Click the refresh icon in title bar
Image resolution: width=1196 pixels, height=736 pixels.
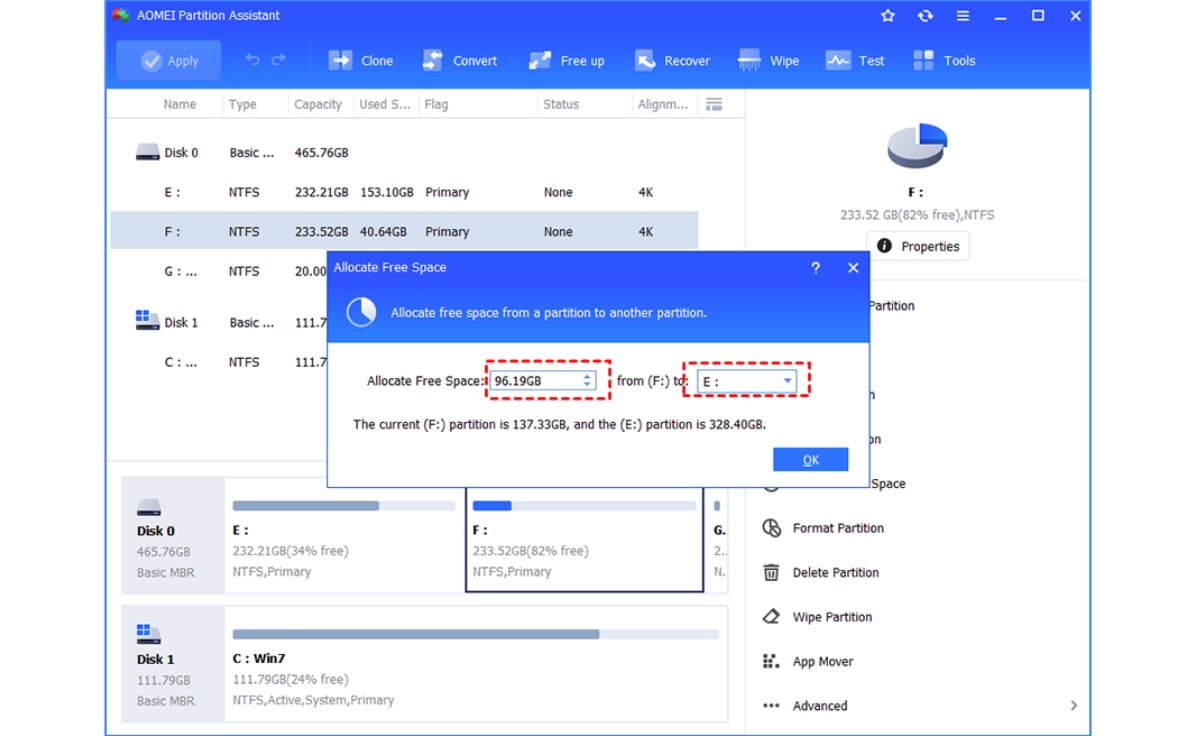point(925,15)
